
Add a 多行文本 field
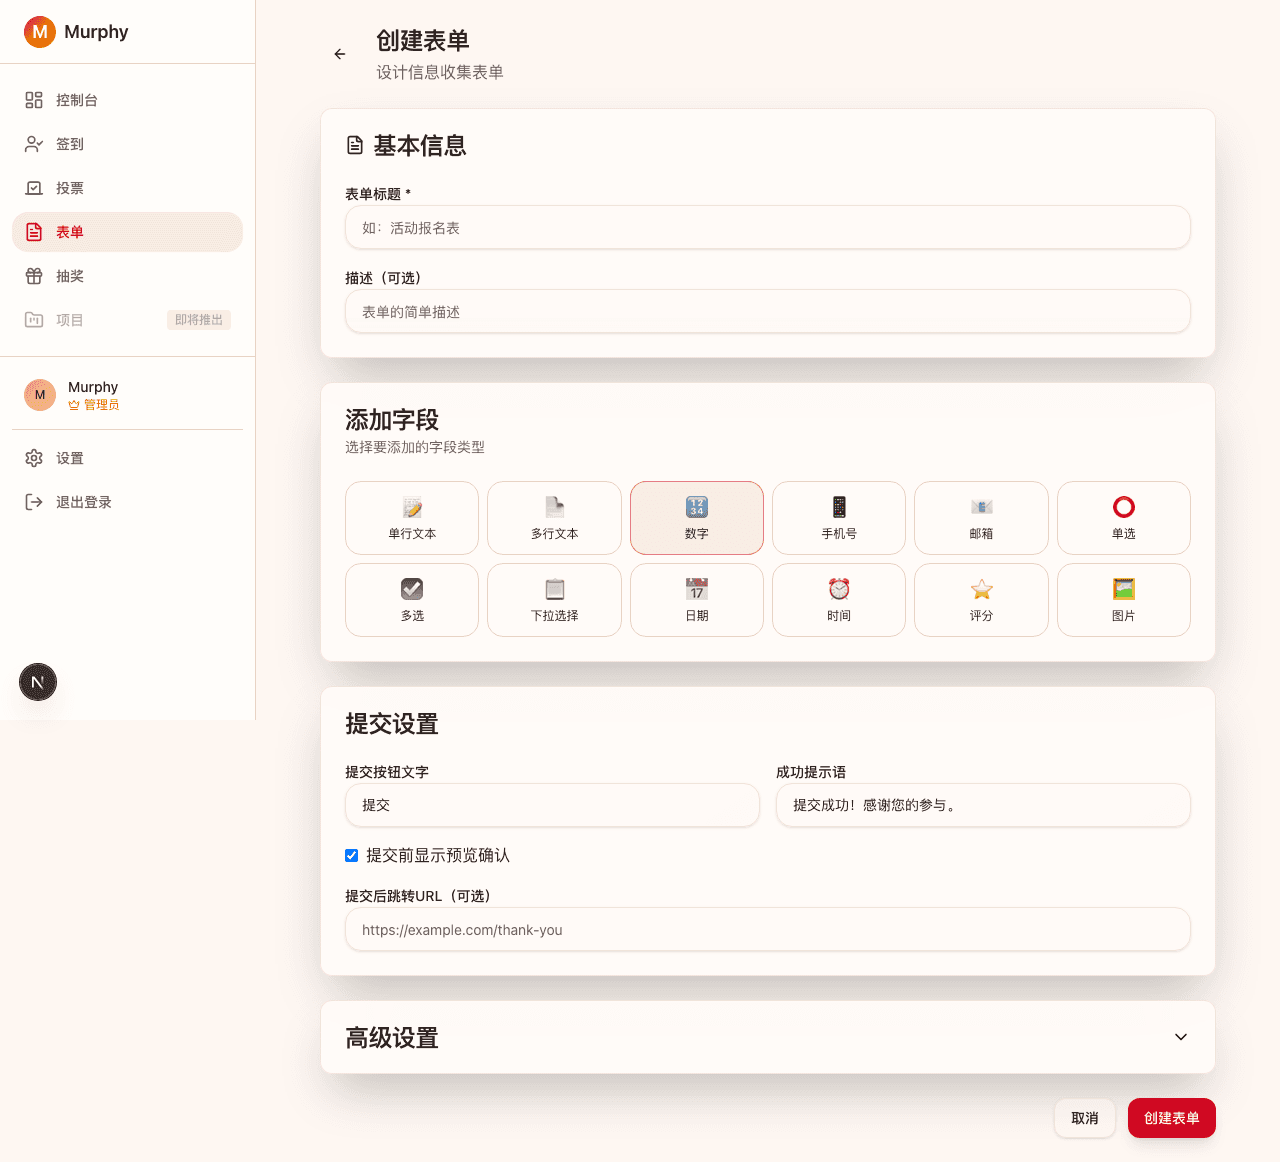point(554,518)
